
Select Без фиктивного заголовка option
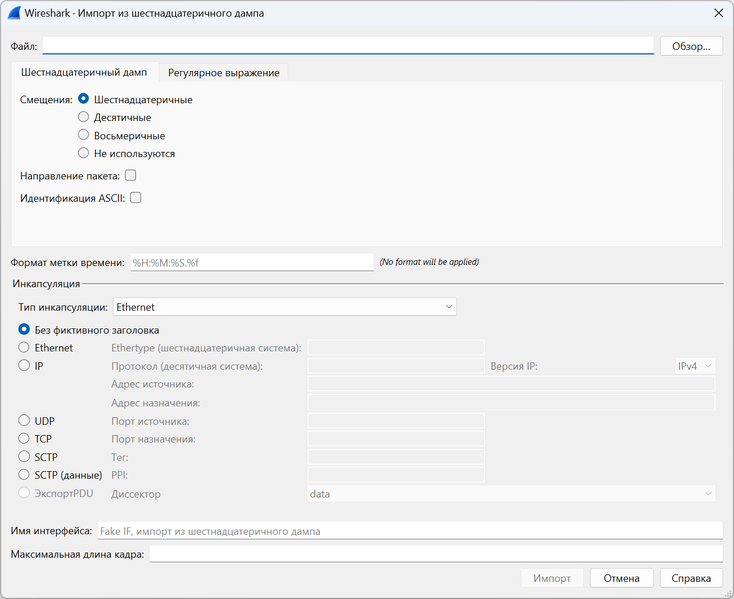tap(24, 329)
